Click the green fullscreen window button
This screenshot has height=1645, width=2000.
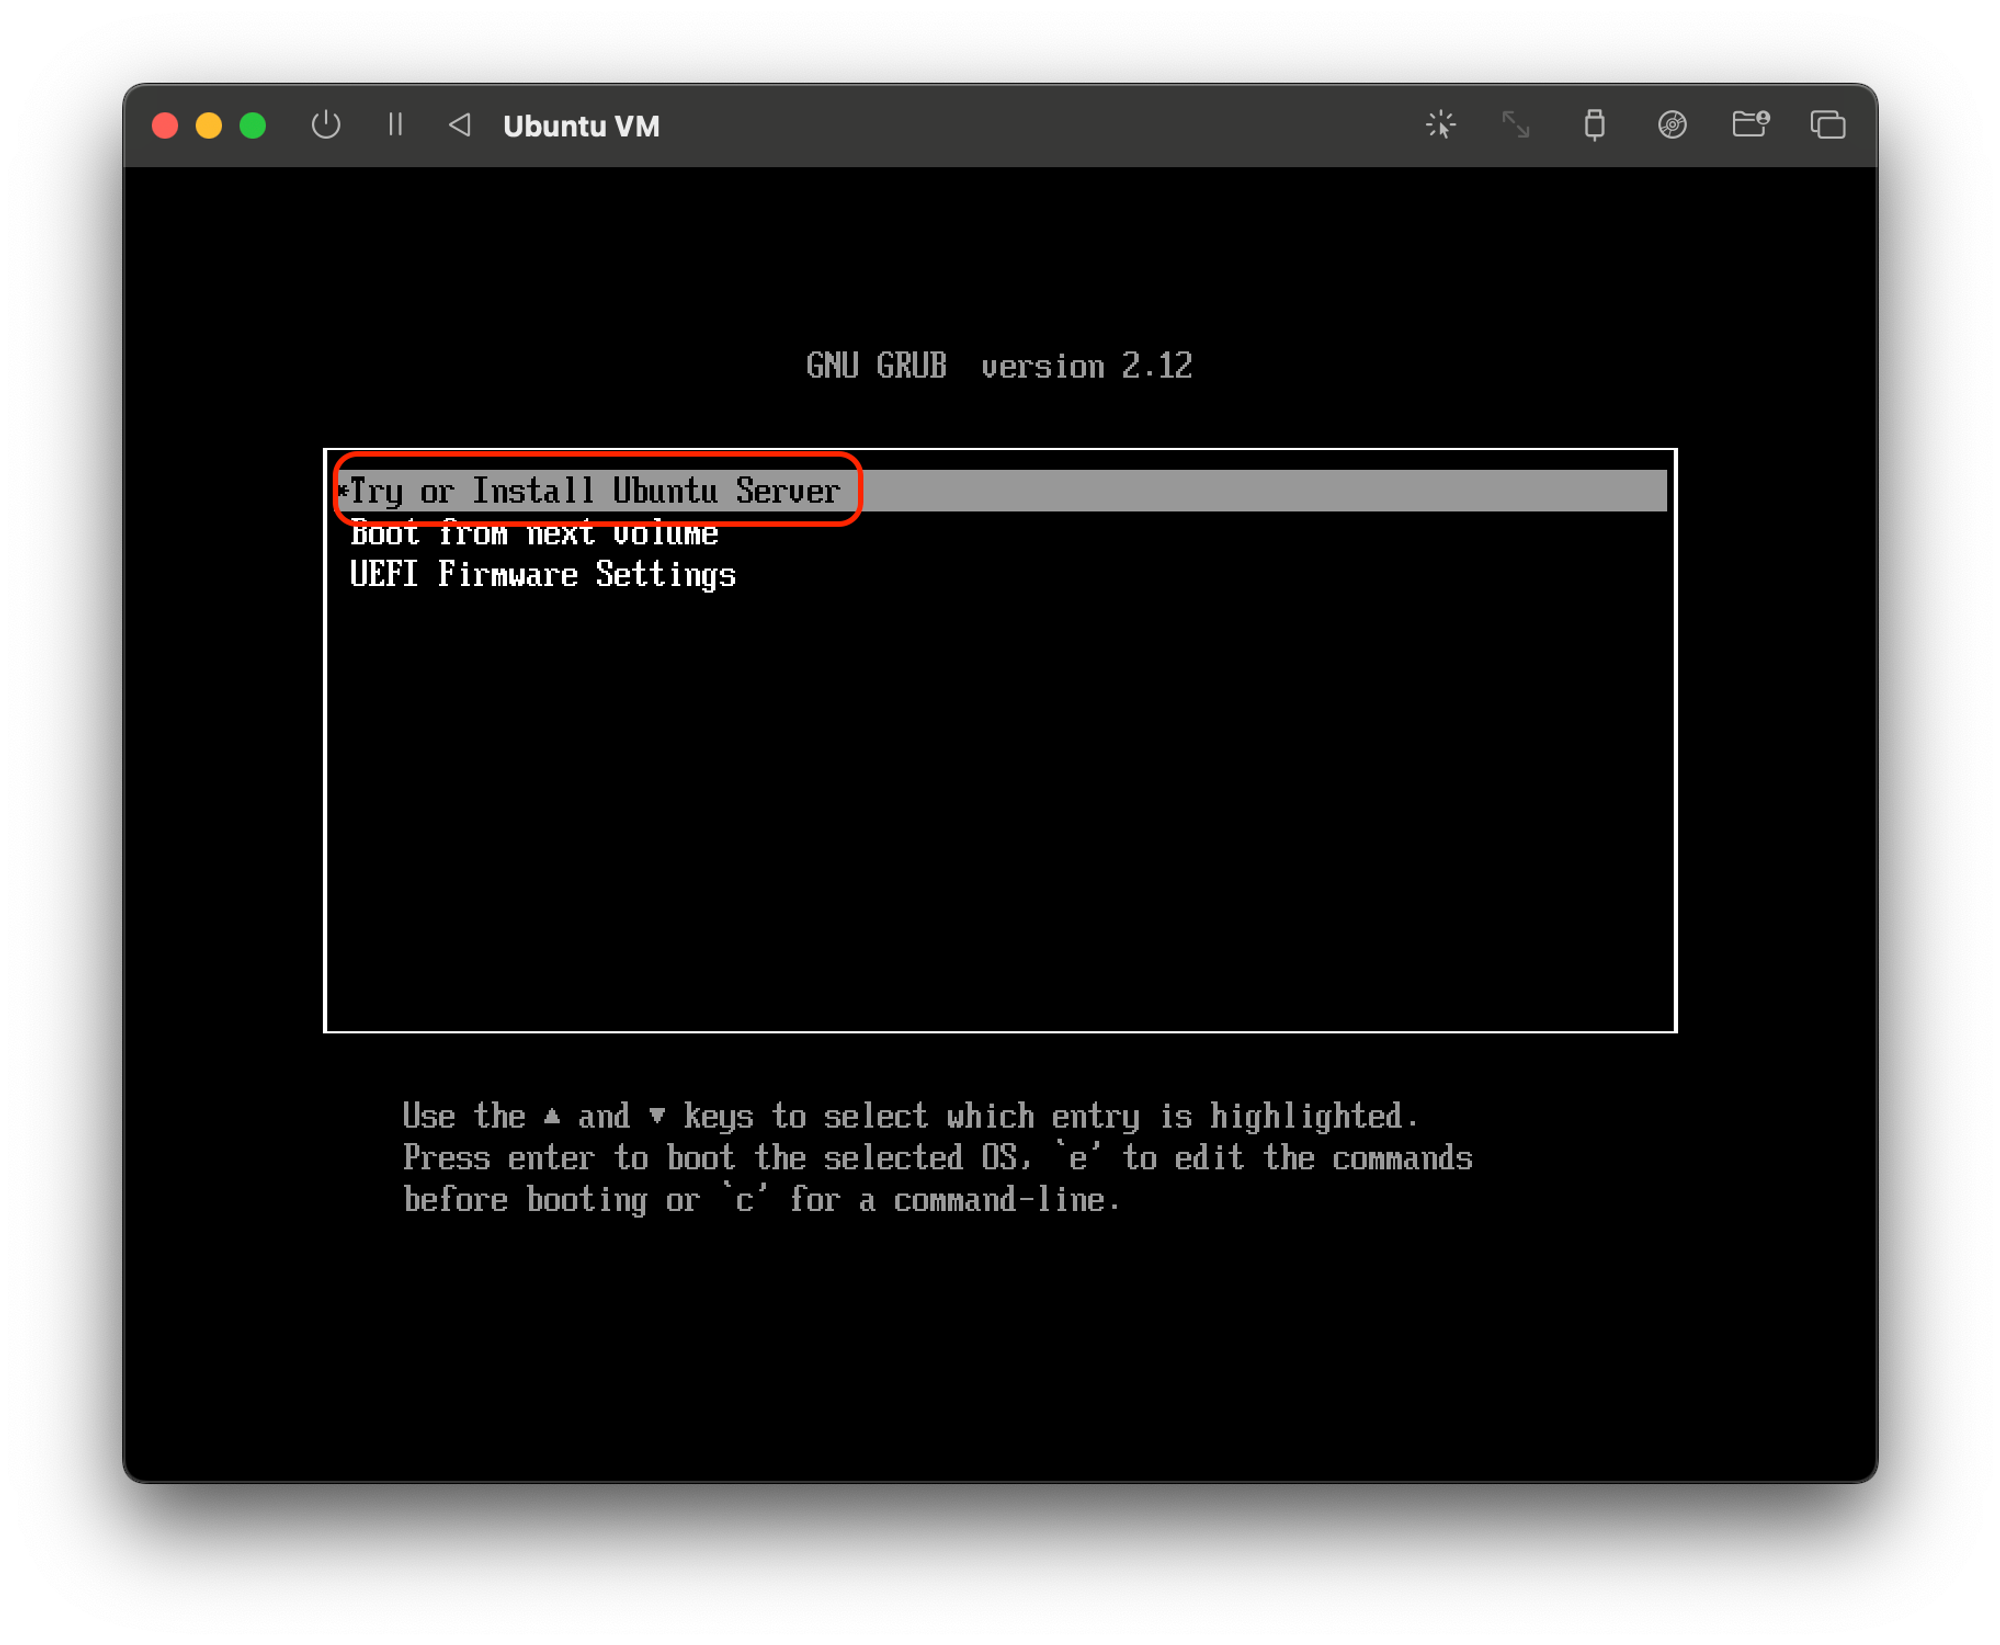point(253,125)
